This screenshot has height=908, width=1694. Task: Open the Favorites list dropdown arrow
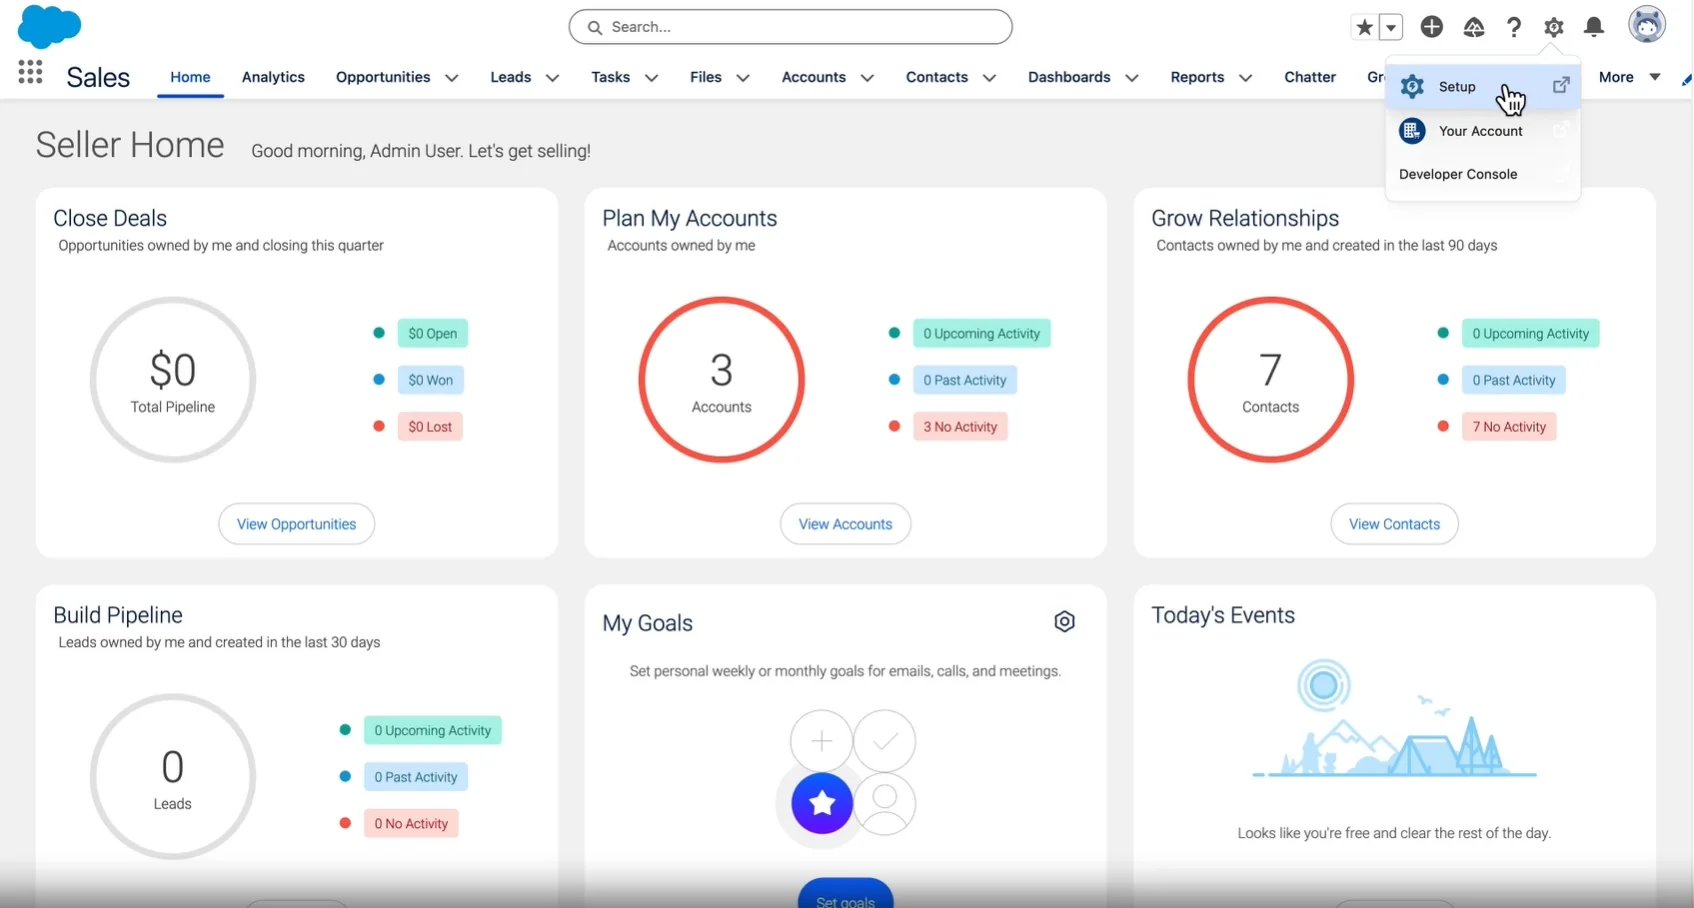pyautogui.click(x=1391, y=27)
